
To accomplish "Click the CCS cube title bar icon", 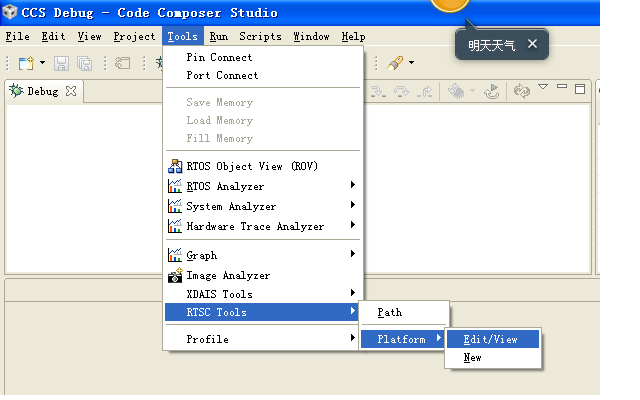I will click(9, 12).
